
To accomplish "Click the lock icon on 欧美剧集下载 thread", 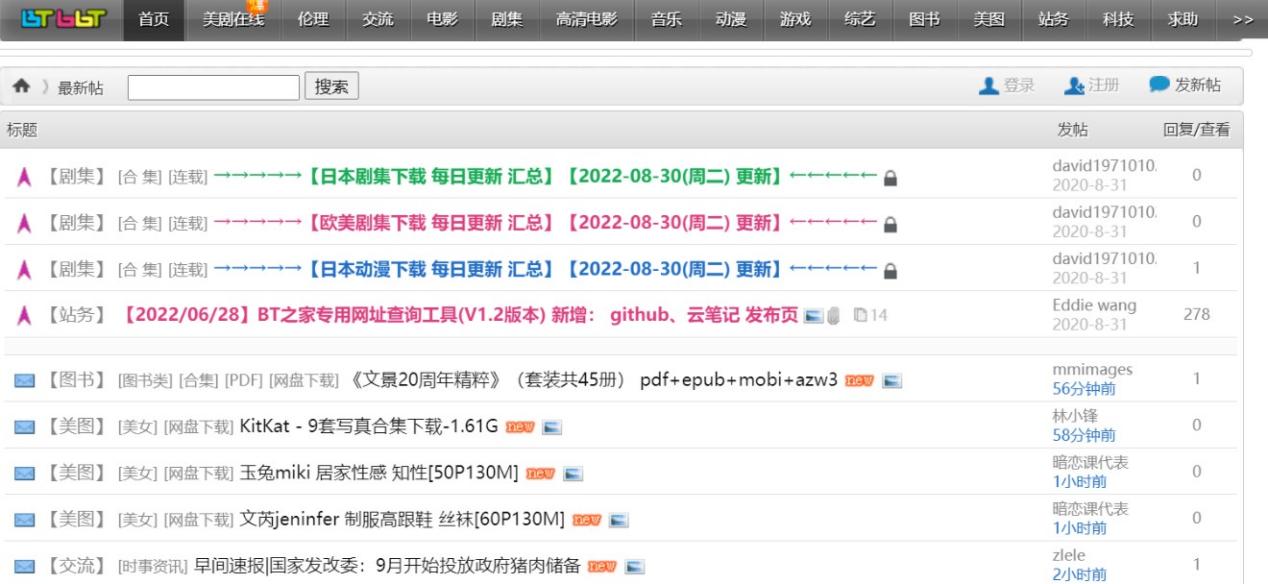I will tap(890, 223).
